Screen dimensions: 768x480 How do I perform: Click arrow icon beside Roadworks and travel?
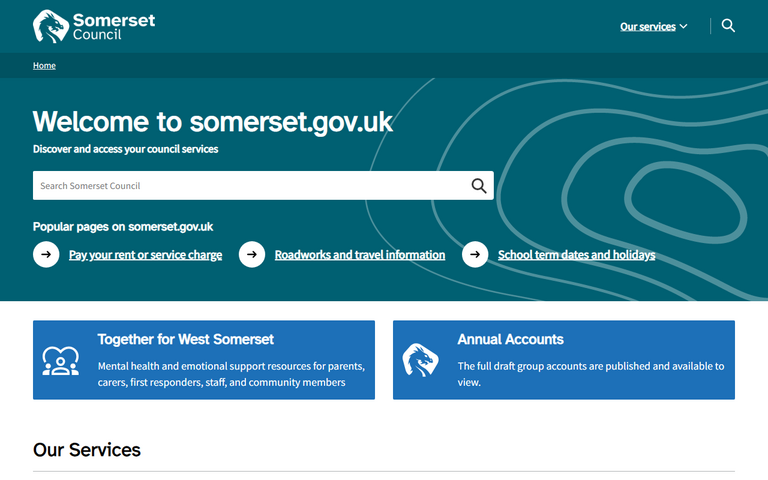click(x=252, y=255)
